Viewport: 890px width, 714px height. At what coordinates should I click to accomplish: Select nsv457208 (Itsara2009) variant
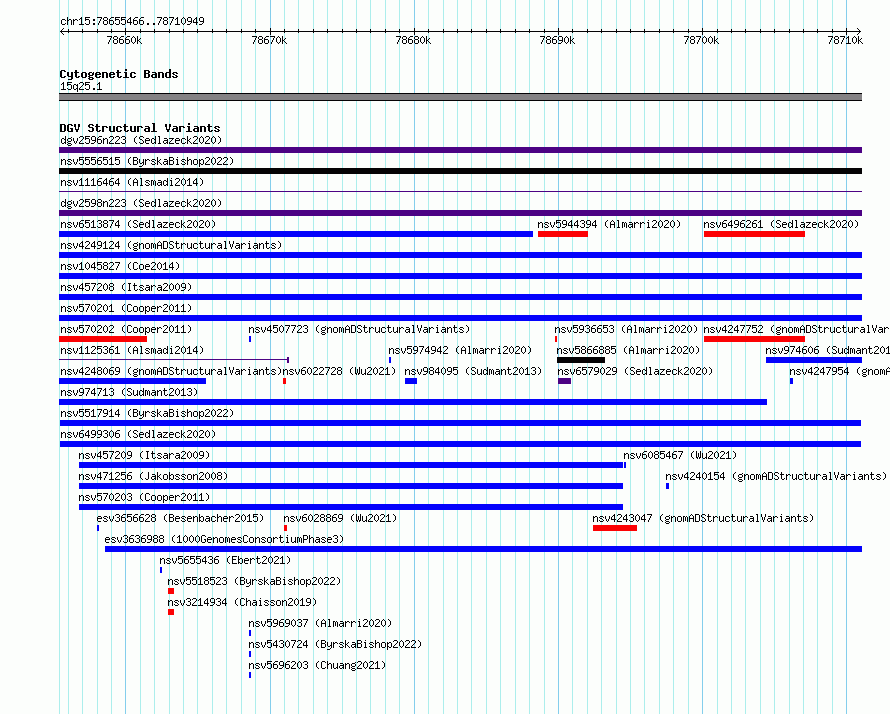click(126, 287)
